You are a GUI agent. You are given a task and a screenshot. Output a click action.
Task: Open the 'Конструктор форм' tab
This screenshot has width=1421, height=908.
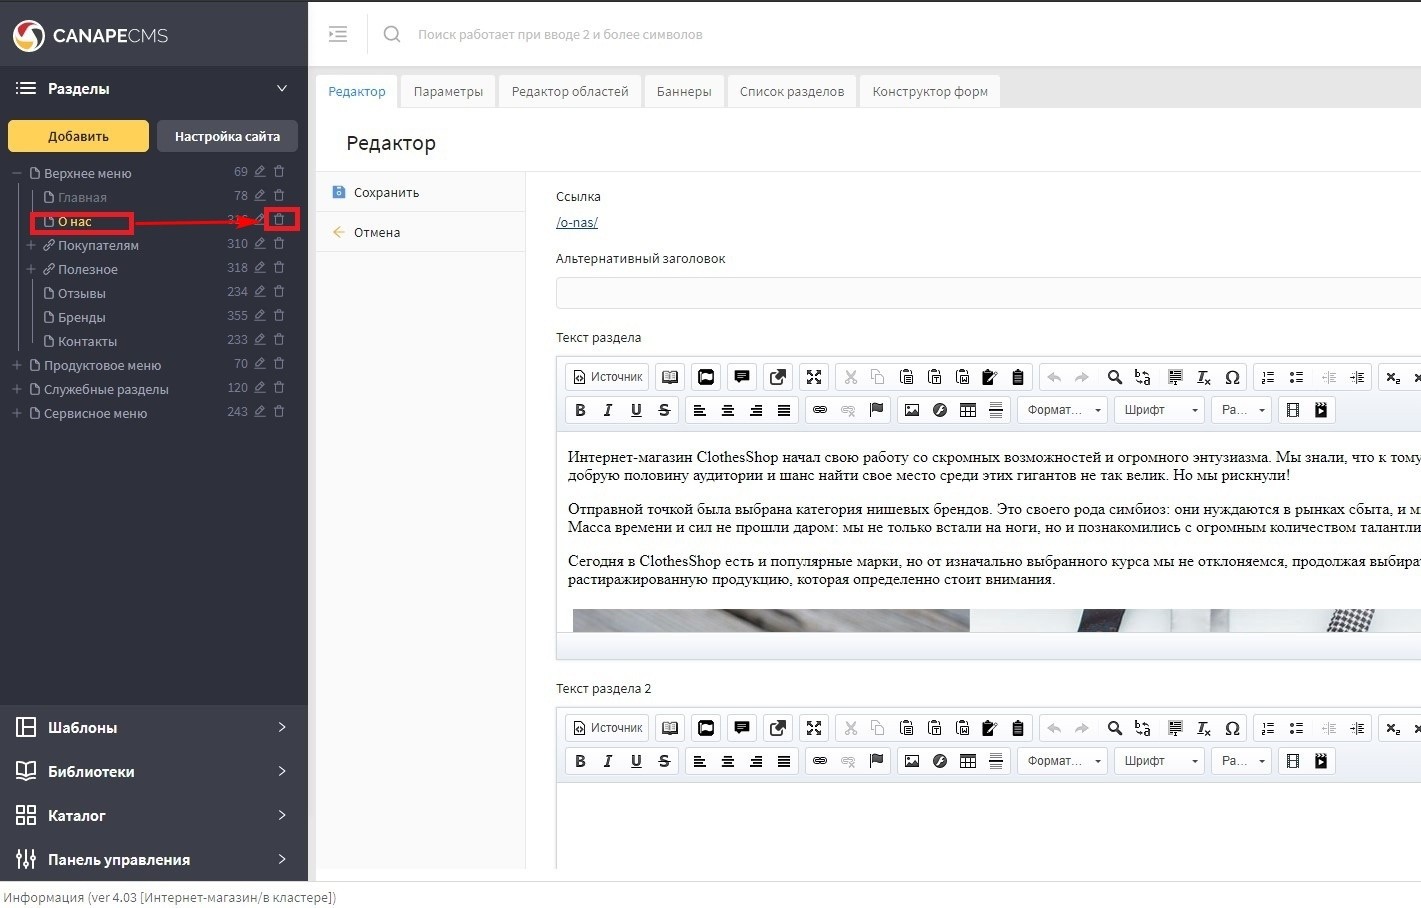pos(929,91)
